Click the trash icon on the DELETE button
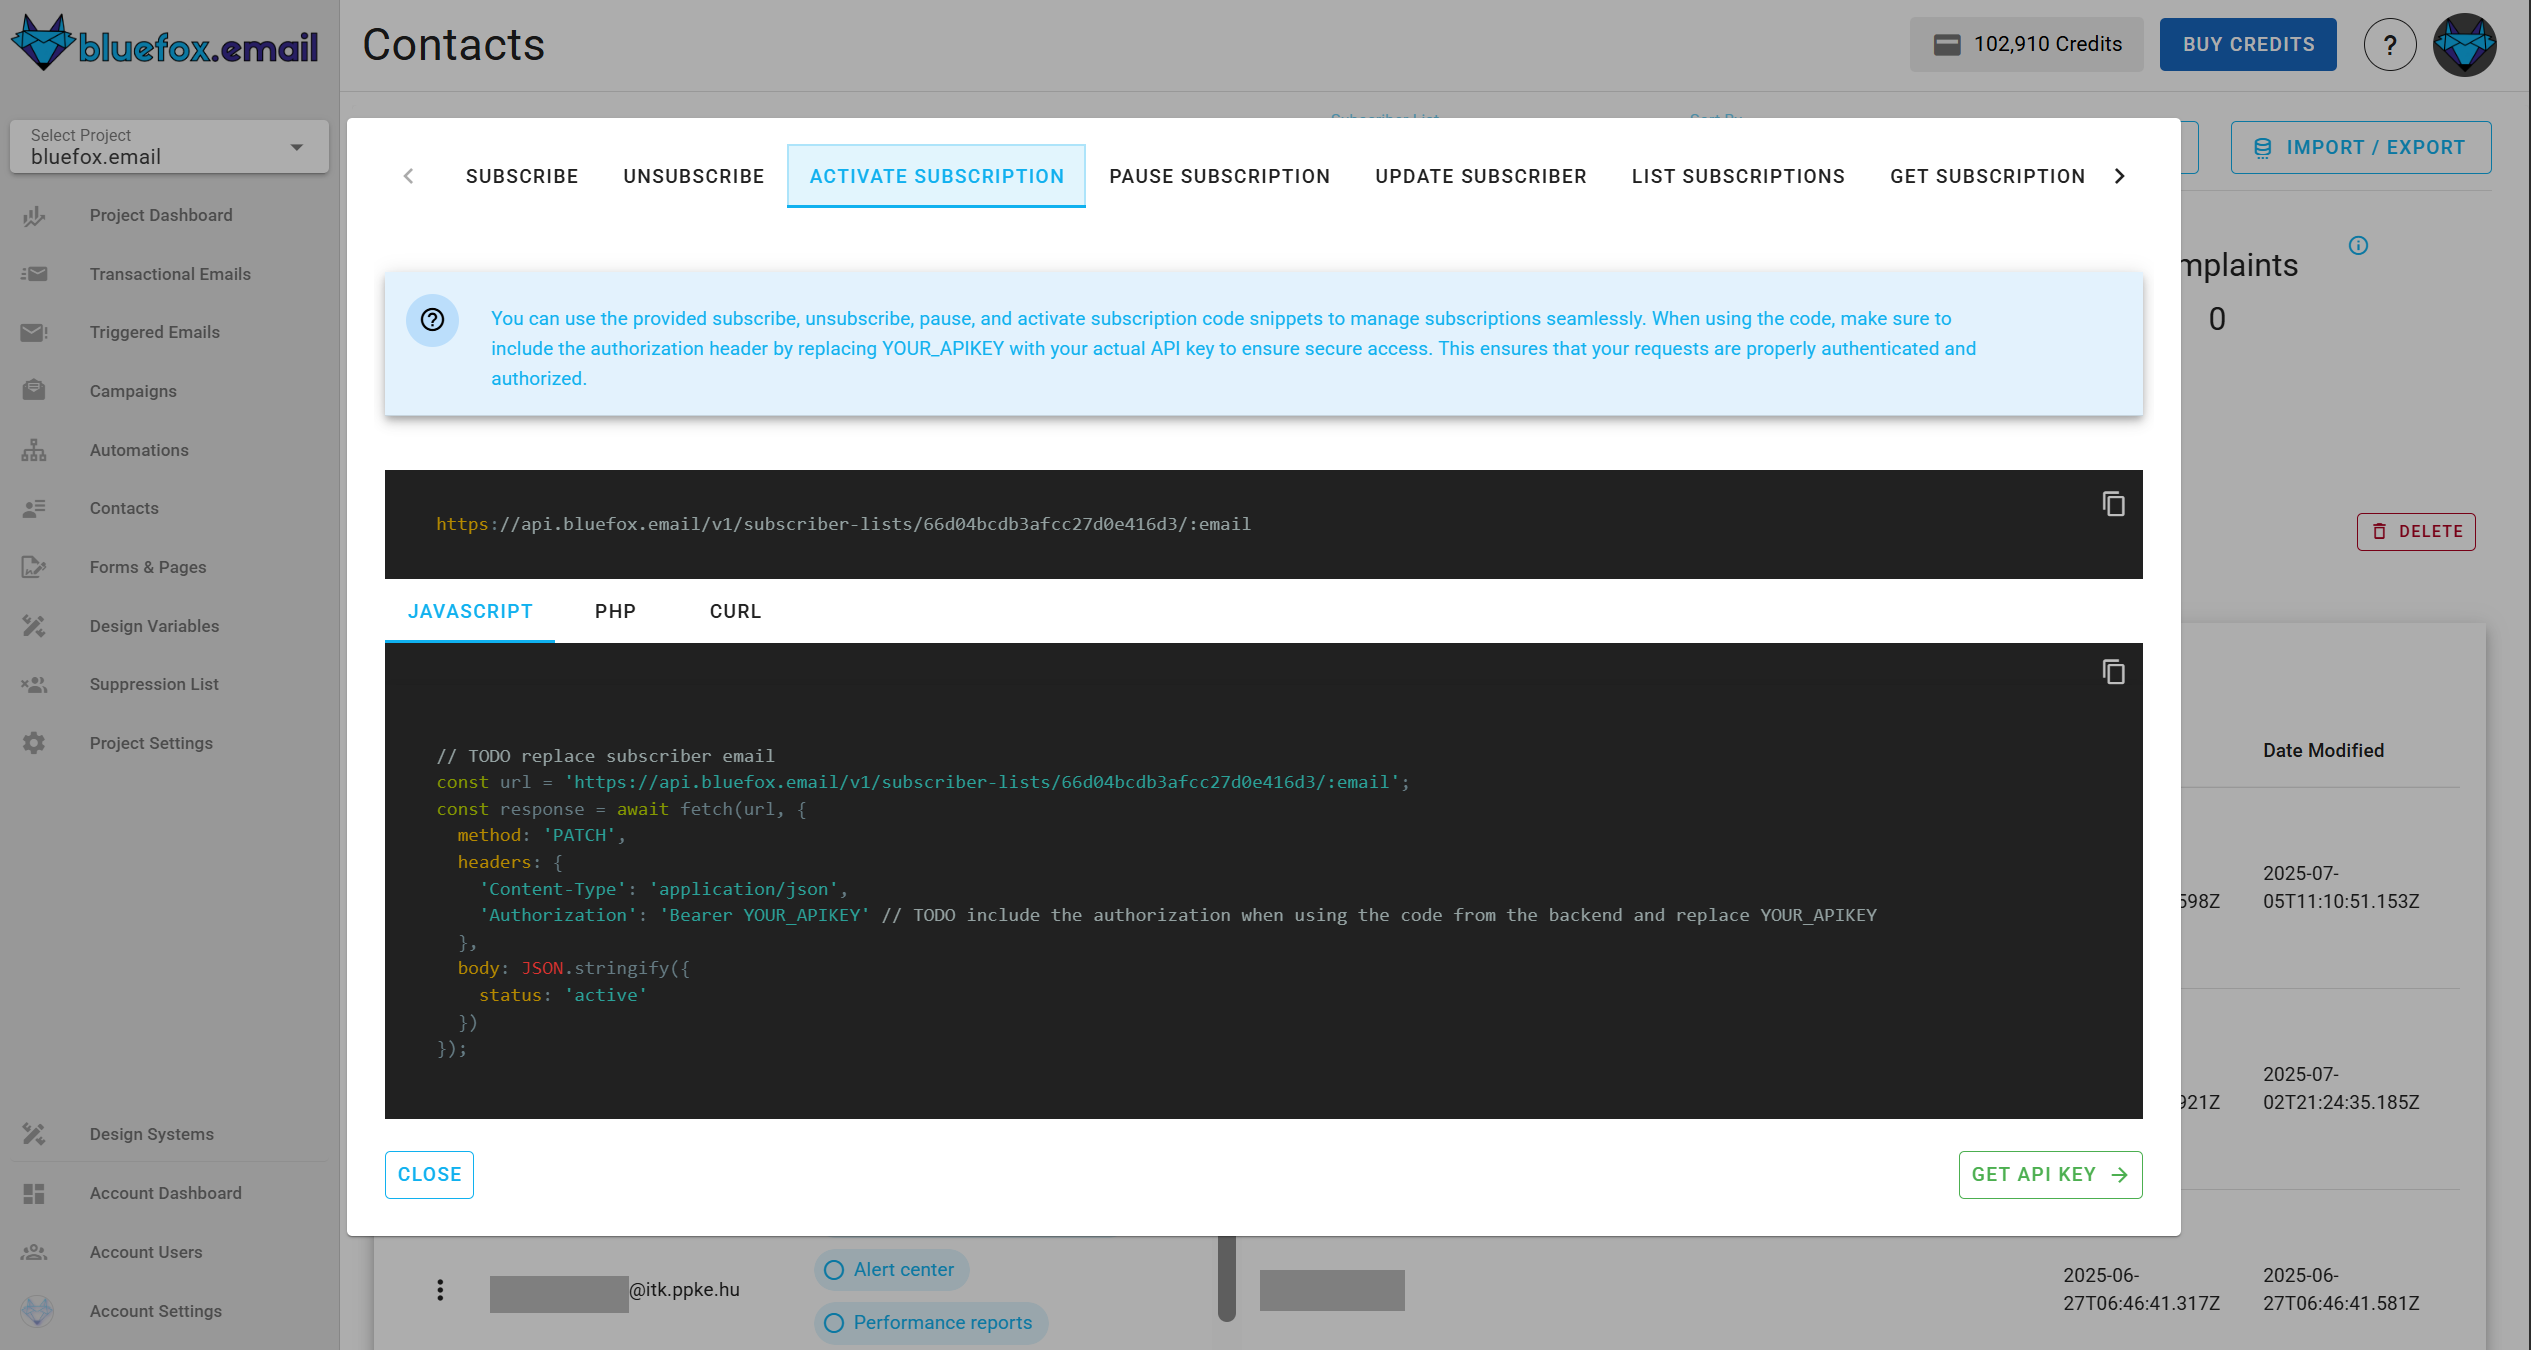This screenshot has width=2531, height=1350. click(x=2377, y=531)
